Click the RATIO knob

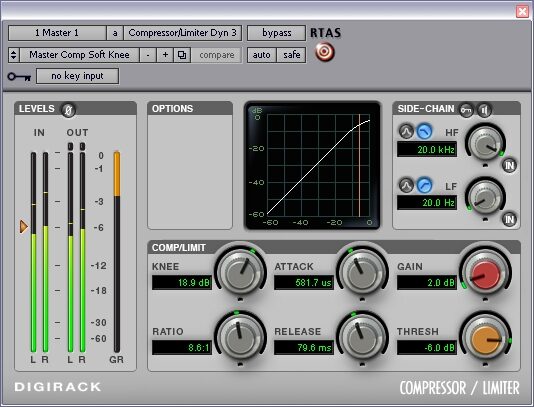[240, 338]
